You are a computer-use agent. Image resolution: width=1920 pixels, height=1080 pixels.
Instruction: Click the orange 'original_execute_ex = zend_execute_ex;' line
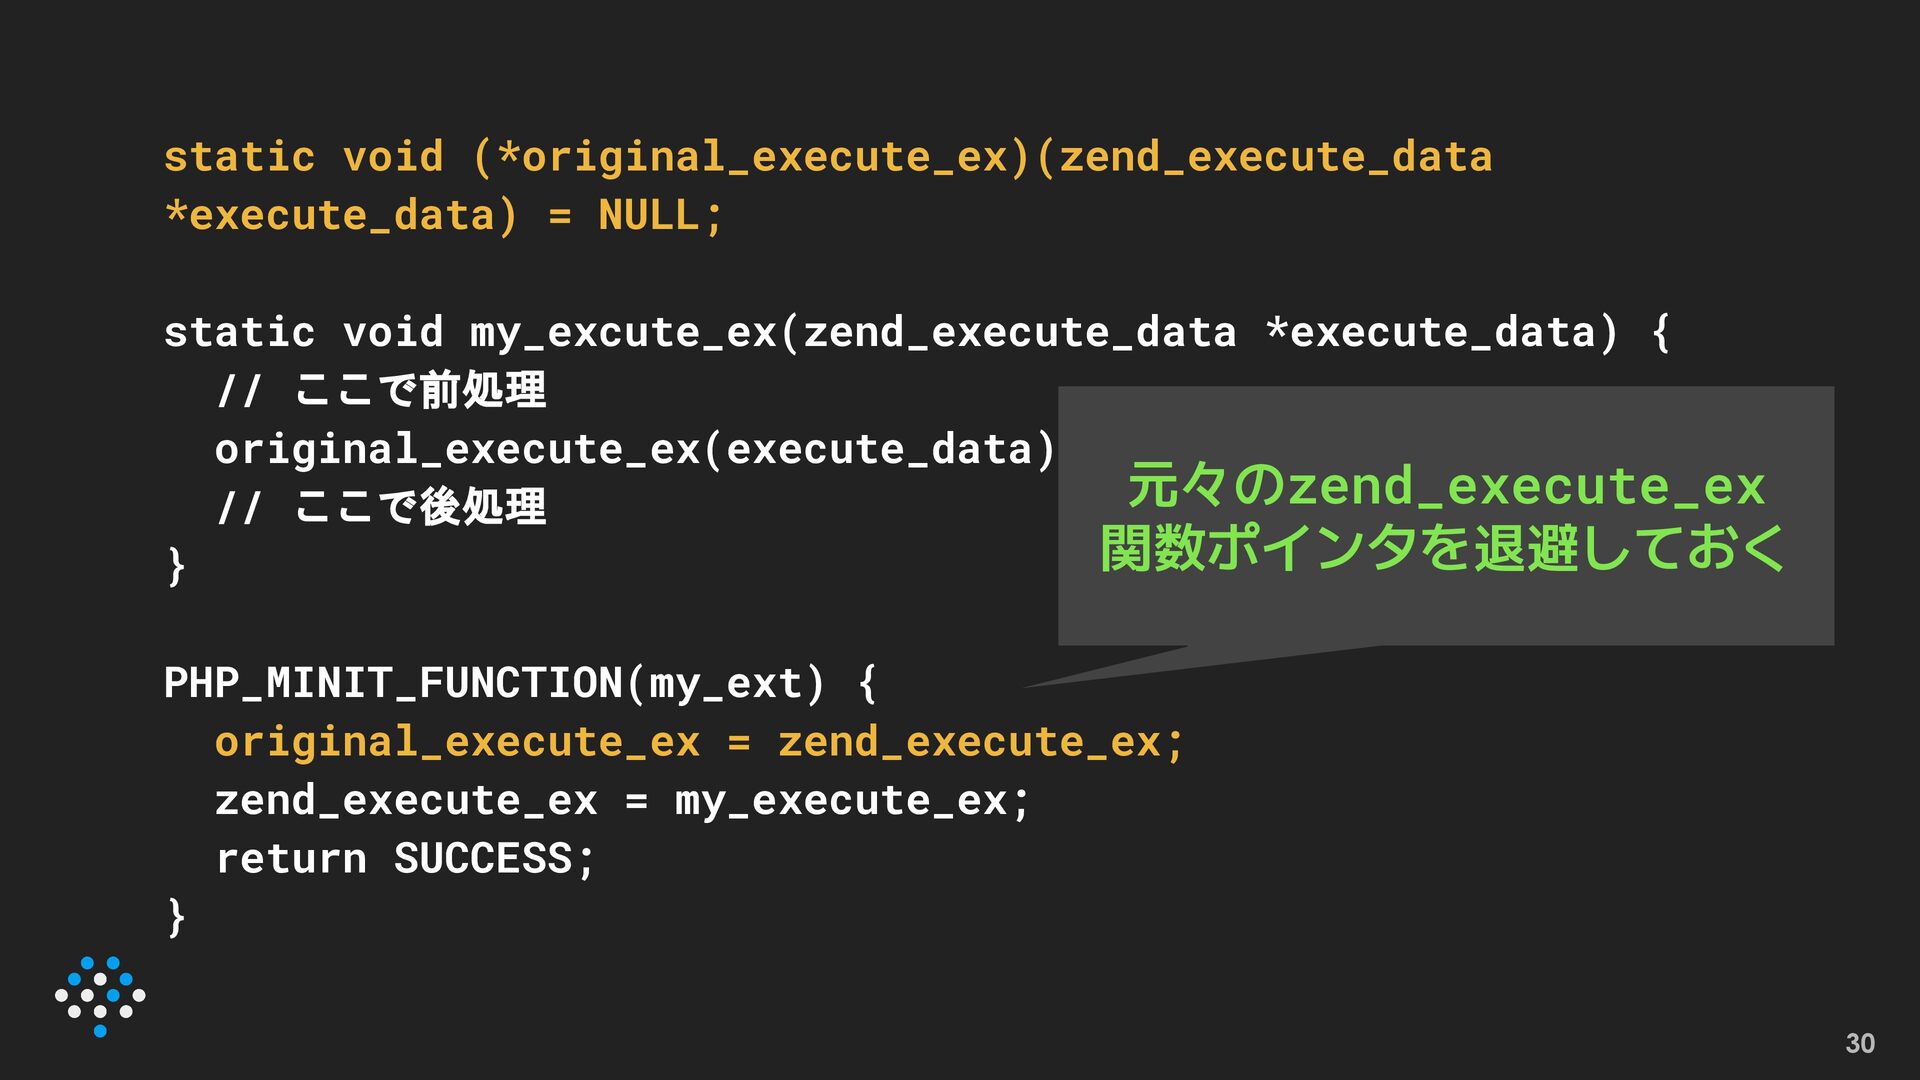click(699, 742)
